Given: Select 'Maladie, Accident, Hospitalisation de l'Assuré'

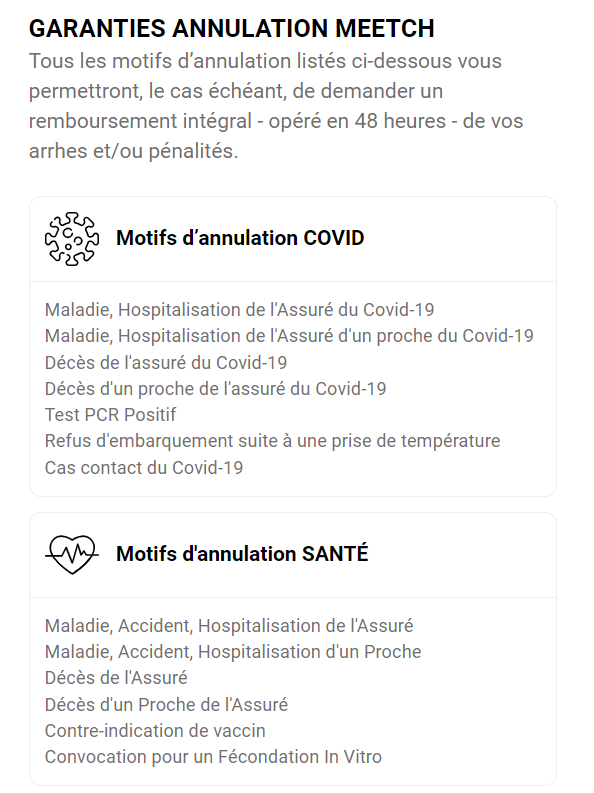Looking at the screenshot, I should (x=229, y=626).
